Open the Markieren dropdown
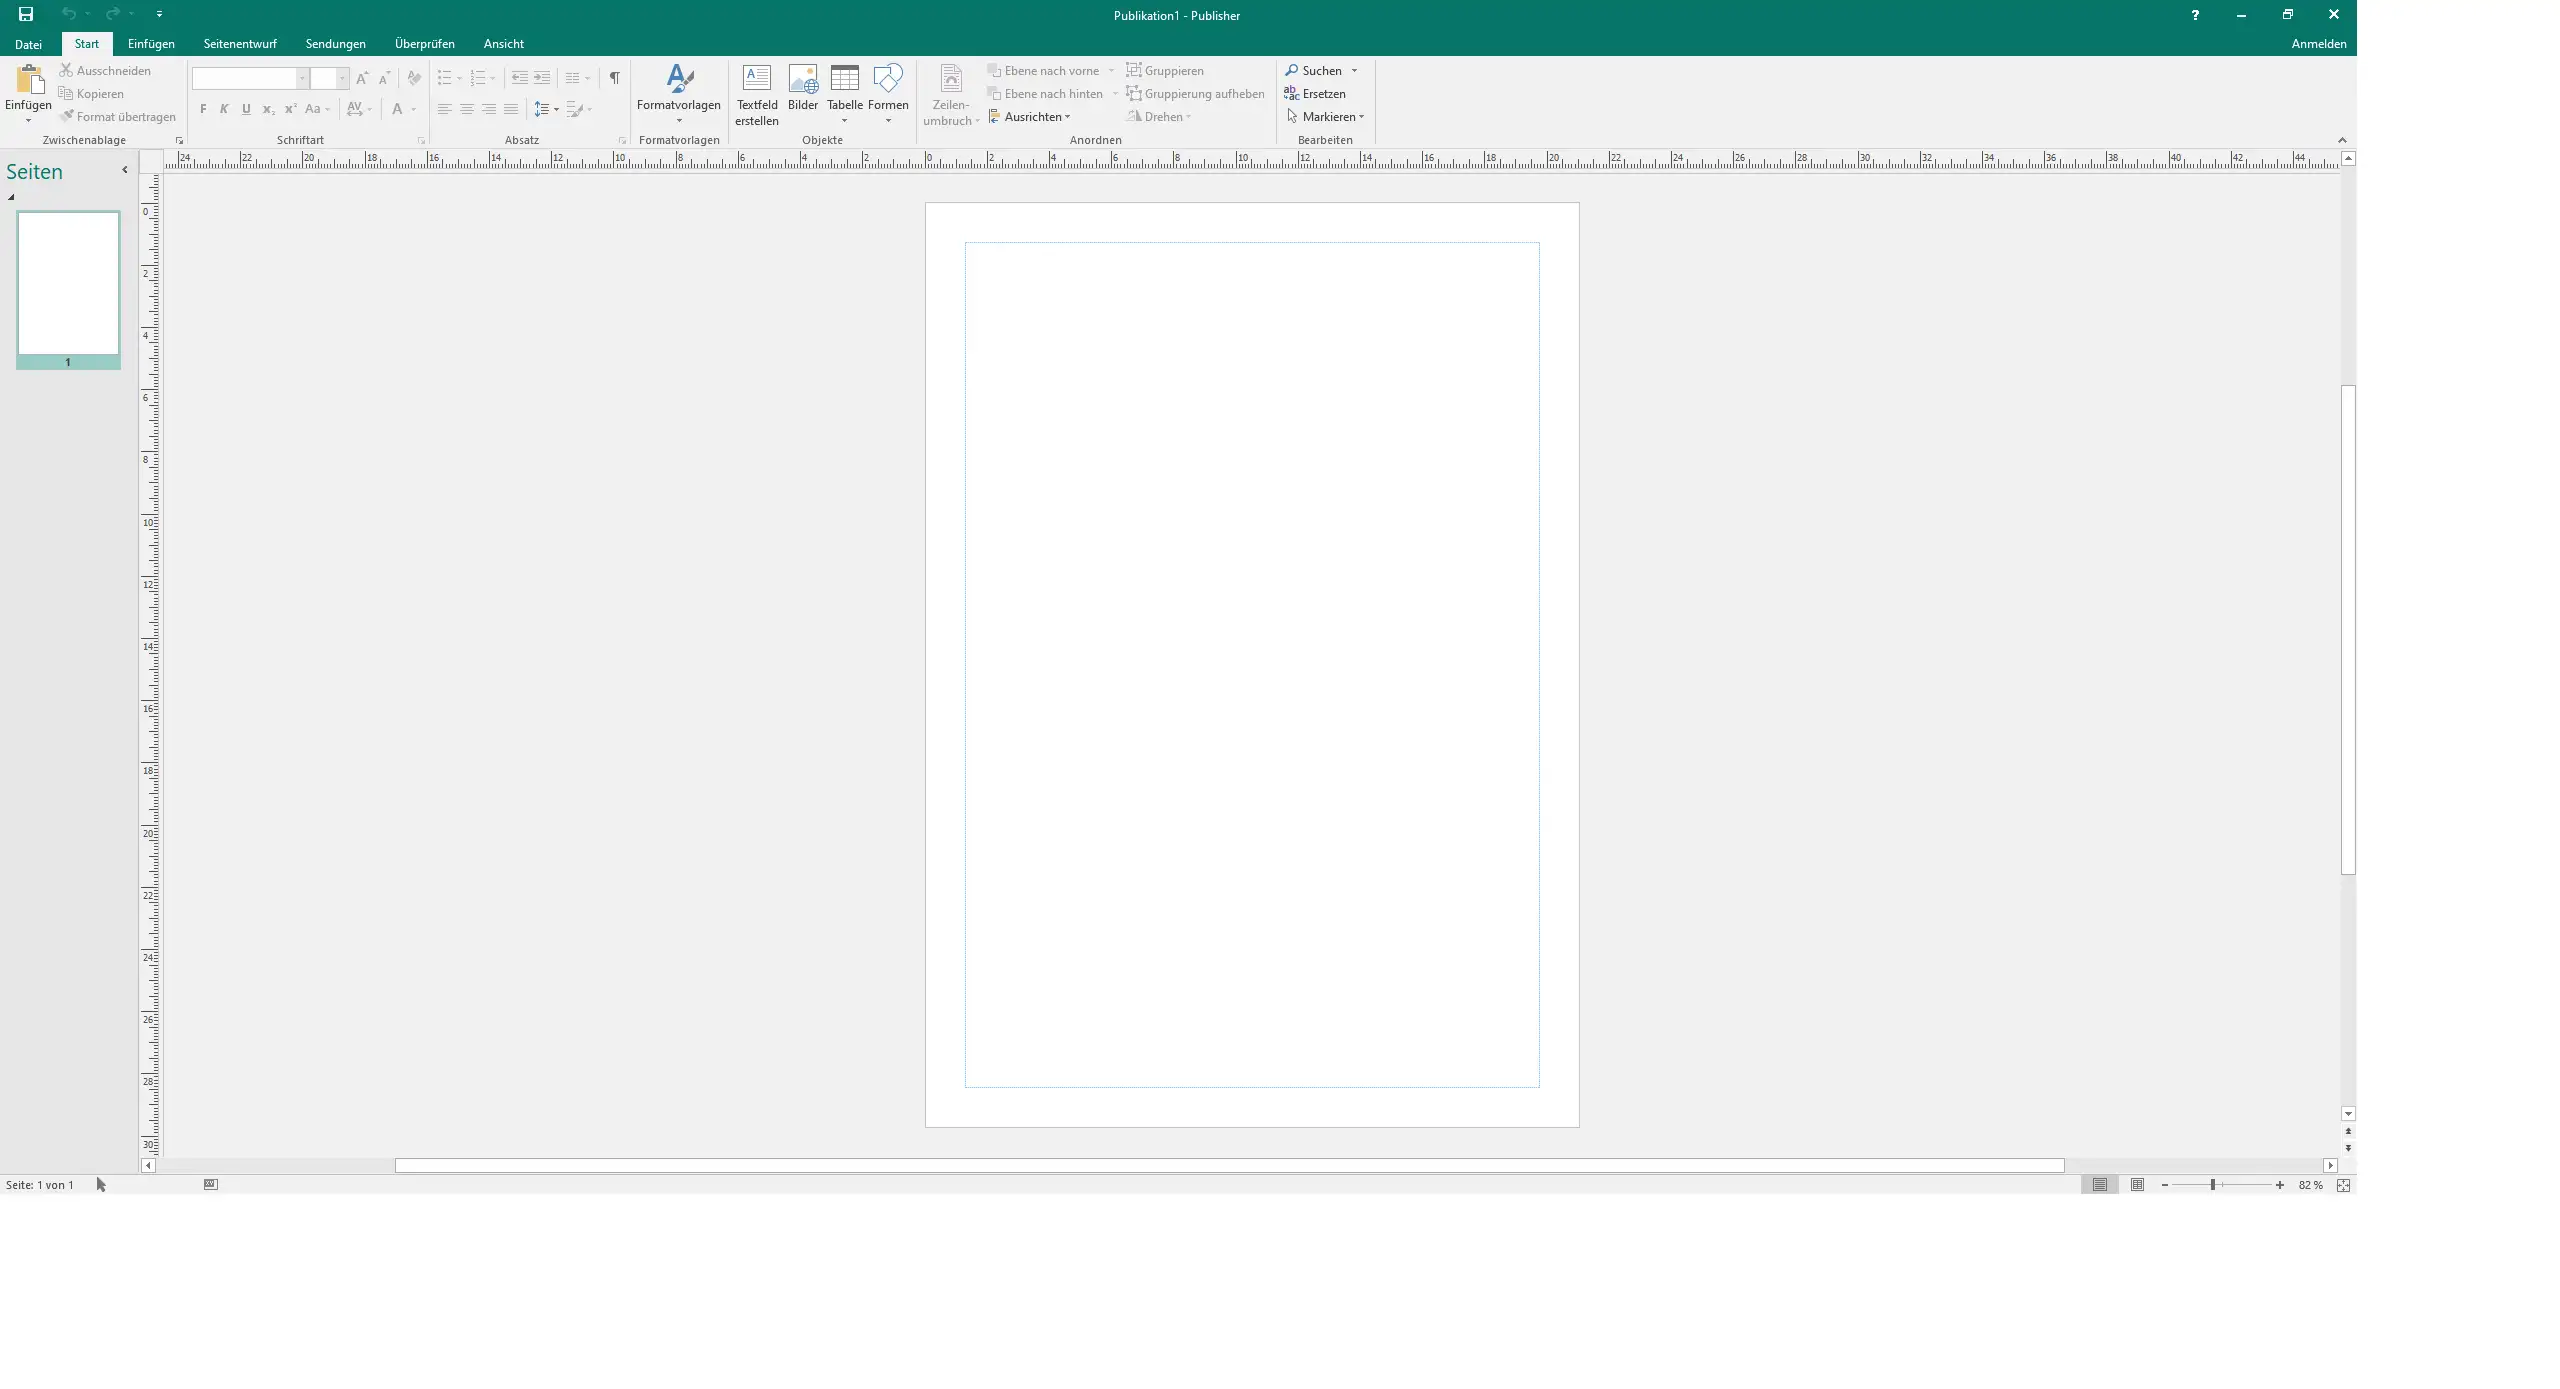Screen dimensions: 2560x1389 (1325, 117)
